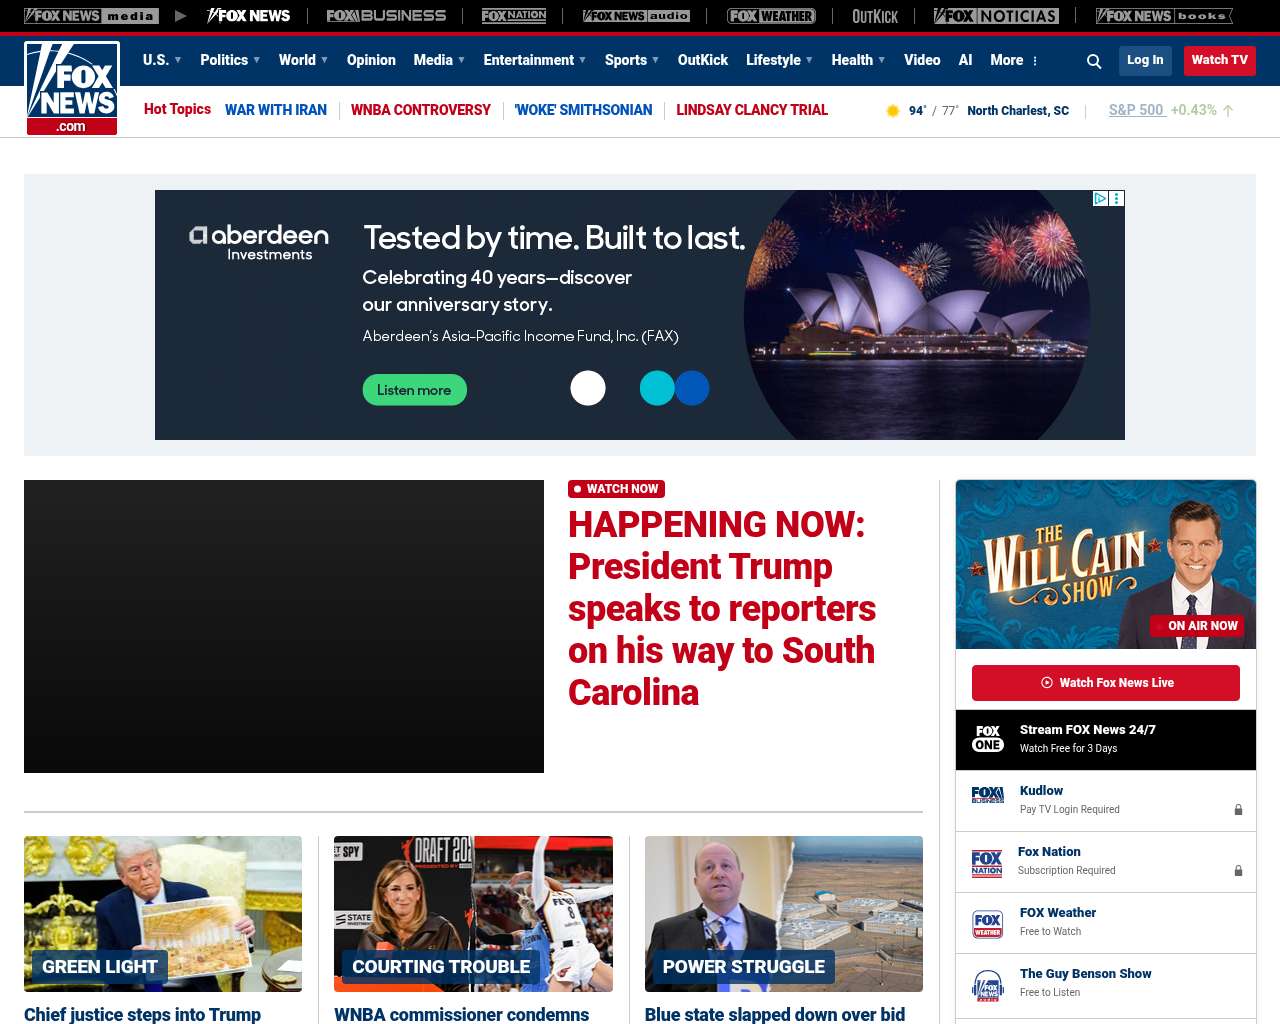
Task: Select Fox News logo in top network bar
Action: click(248, 16)
